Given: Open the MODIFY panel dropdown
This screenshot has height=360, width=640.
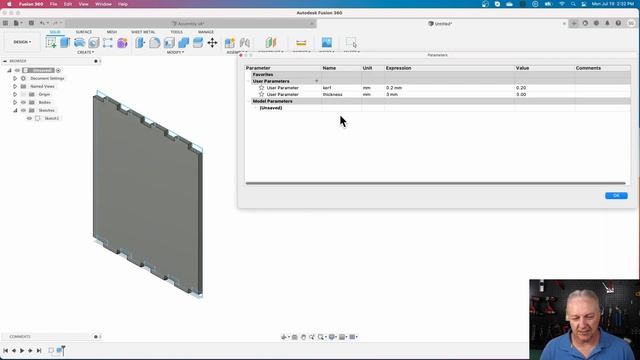Looking at the screenshot, I should point(175,52).
